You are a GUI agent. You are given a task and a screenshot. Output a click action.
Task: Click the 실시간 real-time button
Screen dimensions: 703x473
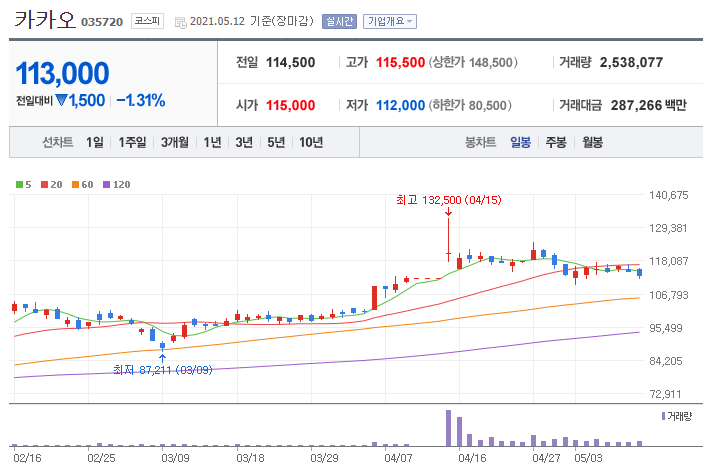pyautogui.click(x=339, y=22)
